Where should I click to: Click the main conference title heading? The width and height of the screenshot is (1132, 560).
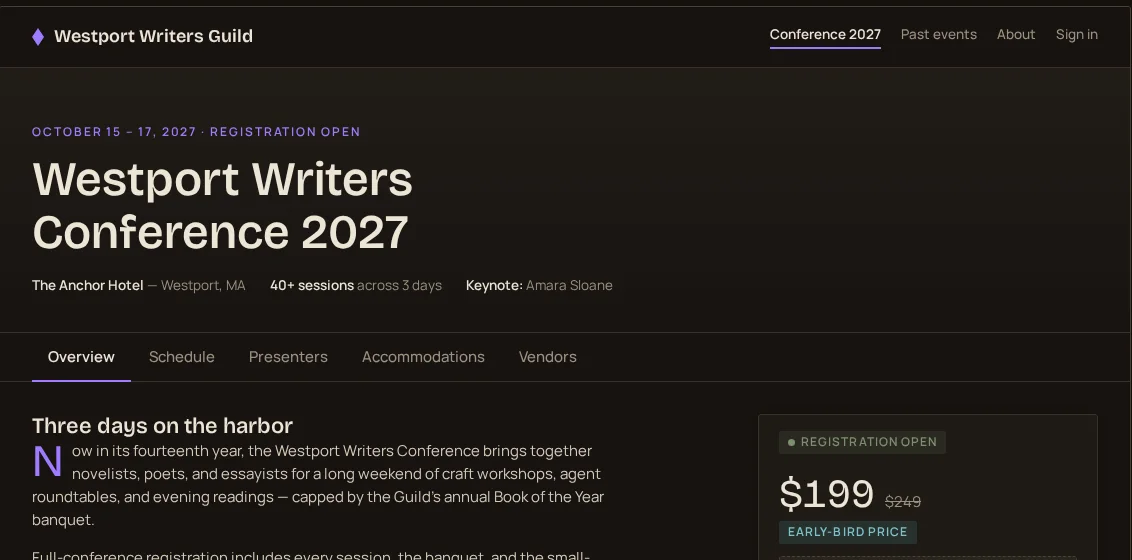(222, 206)
